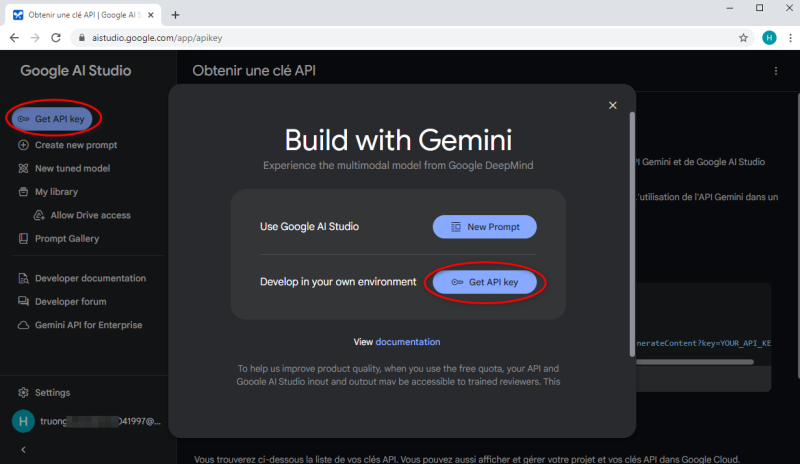Screen dimensions: 800x464
Task: Click the account avatar H in the sidebar
Action: point(23,422)
